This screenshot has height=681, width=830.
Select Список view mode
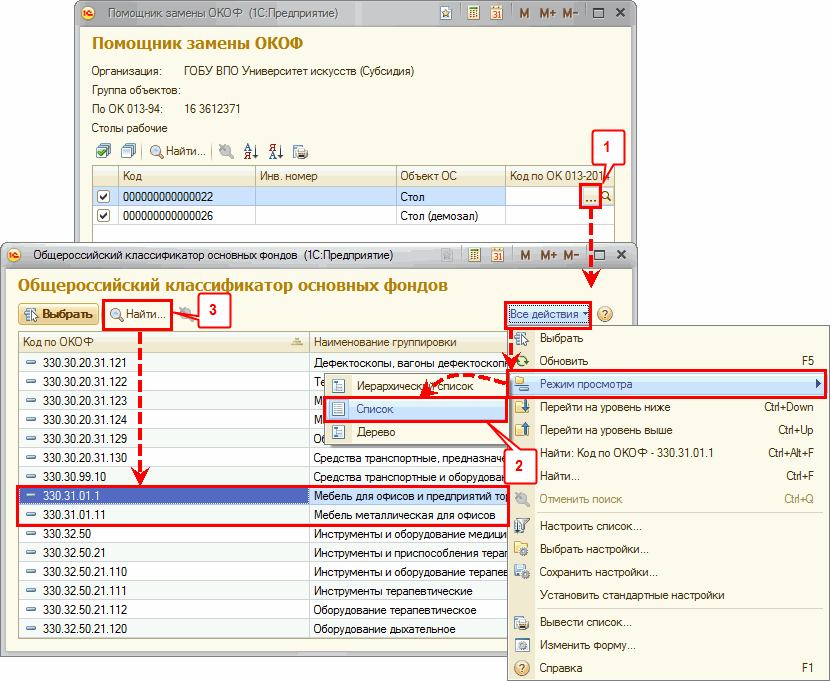click(x=374, y=409)
